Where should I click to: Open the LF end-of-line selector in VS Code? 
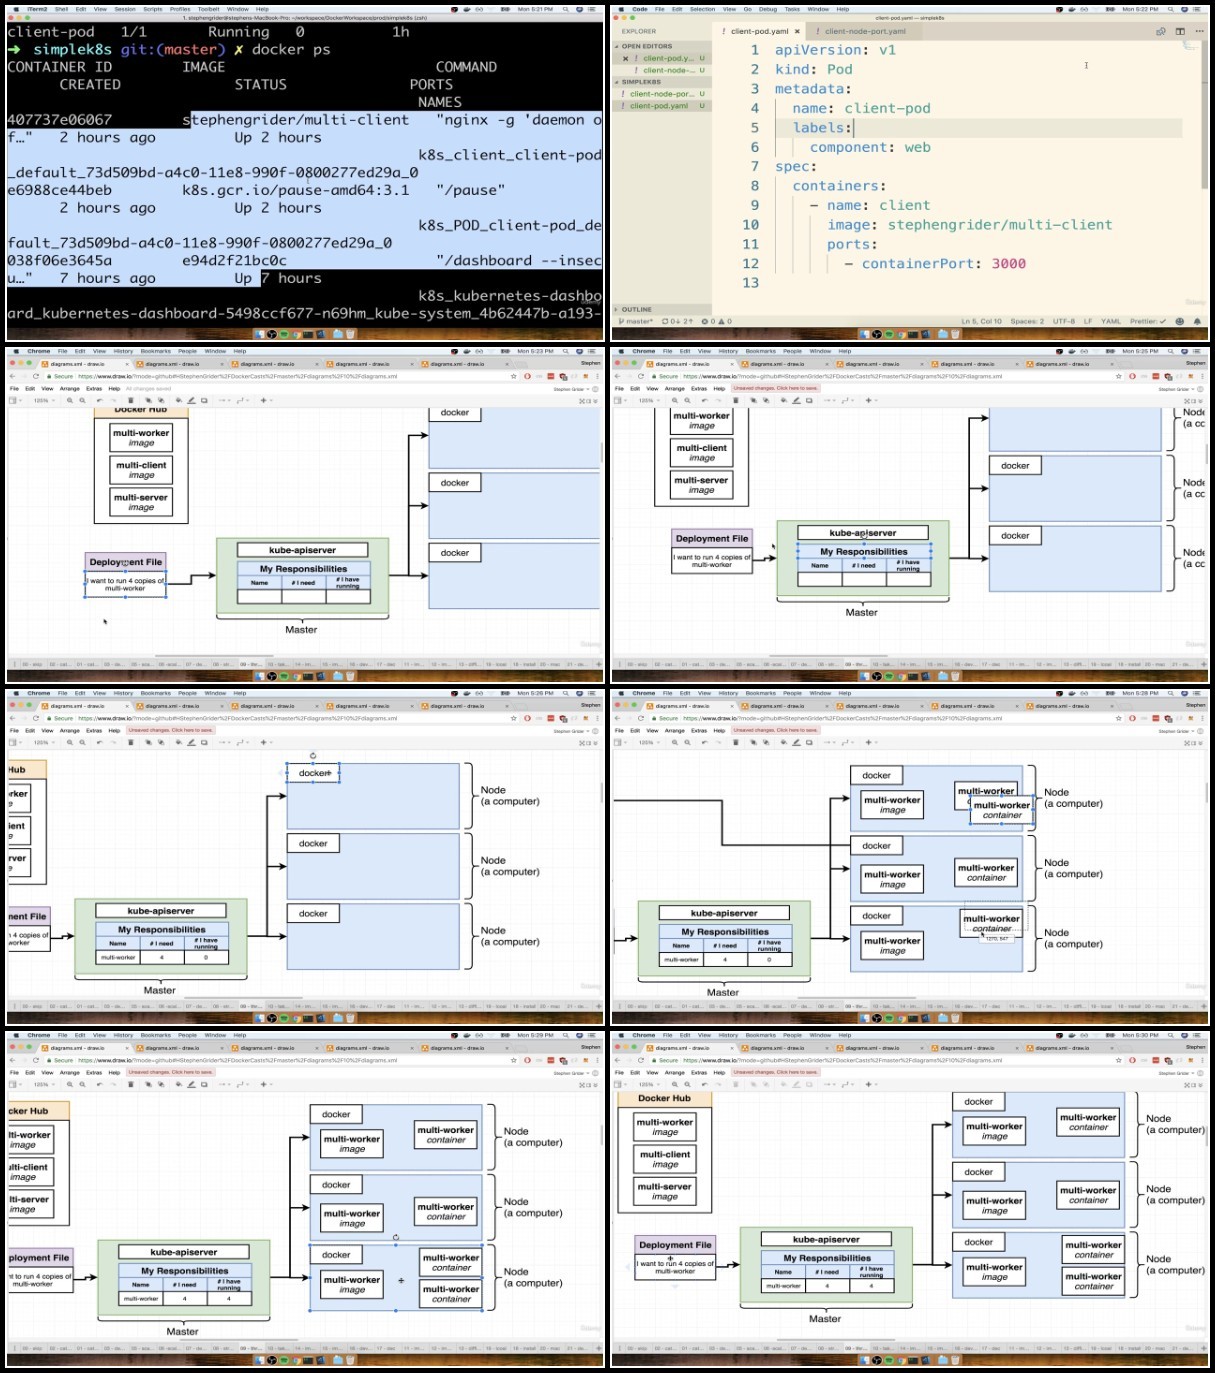(1088, 321)
